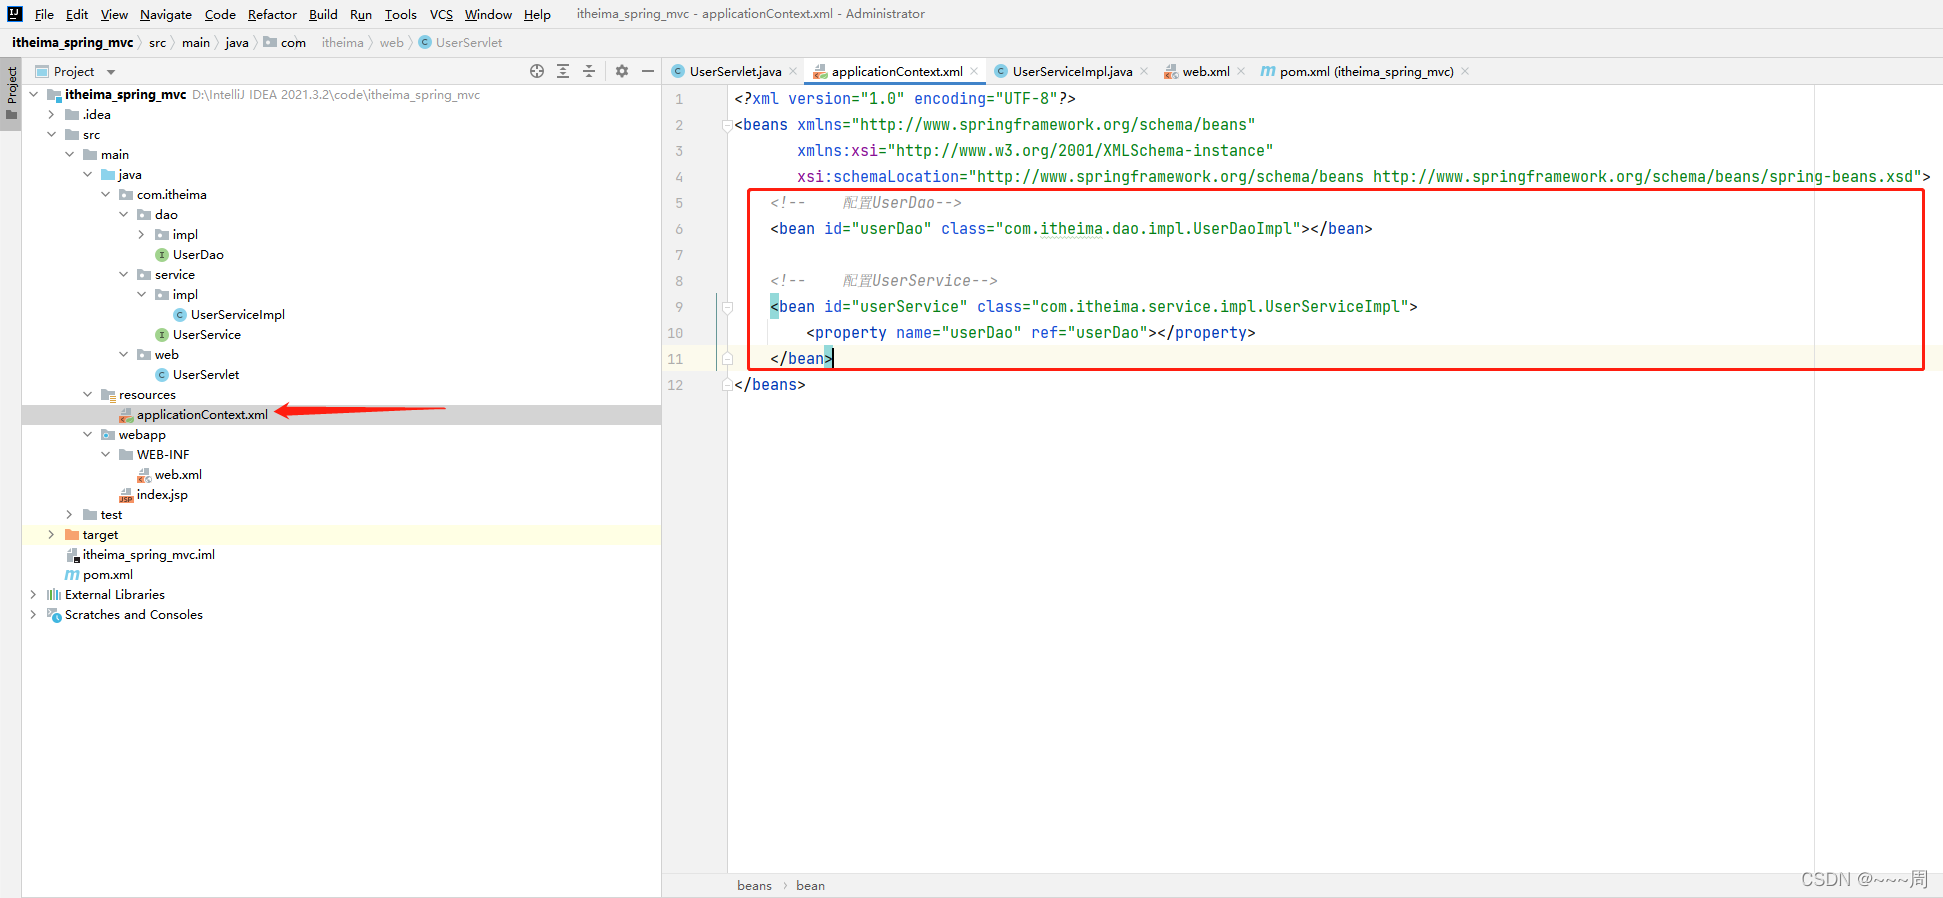Select the webapp folder
This screenshot has height=898, width=1943.
tap(142, 435)
